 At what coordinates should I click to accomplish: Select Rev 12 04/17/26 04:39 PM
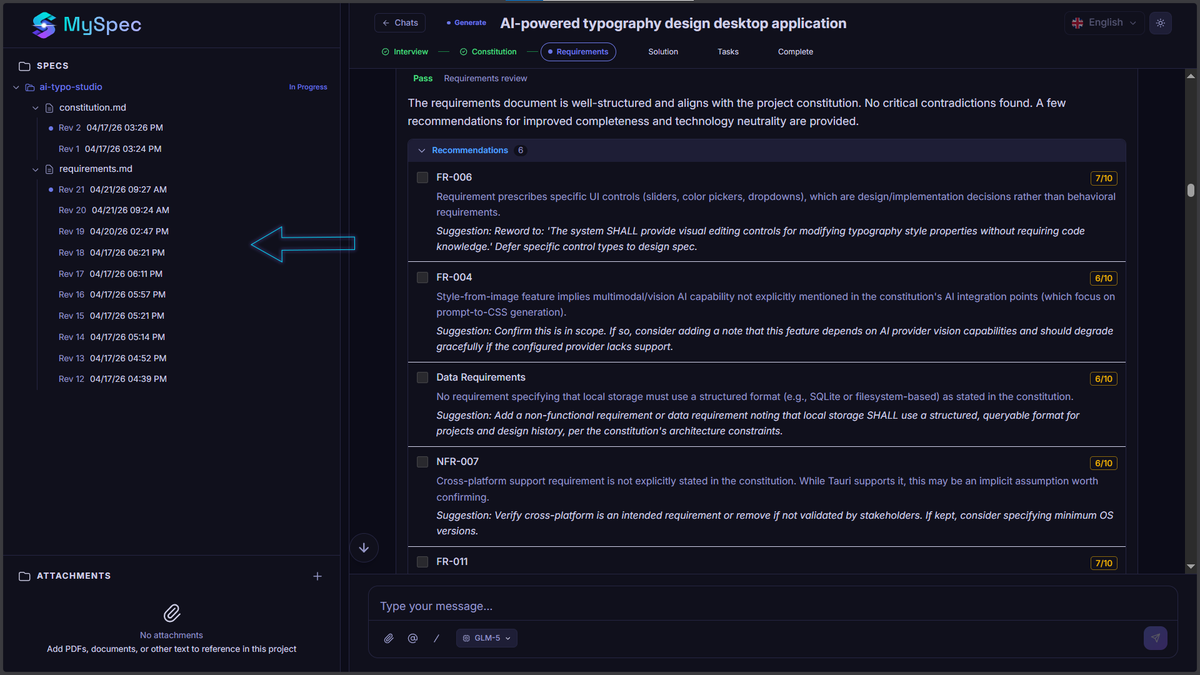(112, 379)
